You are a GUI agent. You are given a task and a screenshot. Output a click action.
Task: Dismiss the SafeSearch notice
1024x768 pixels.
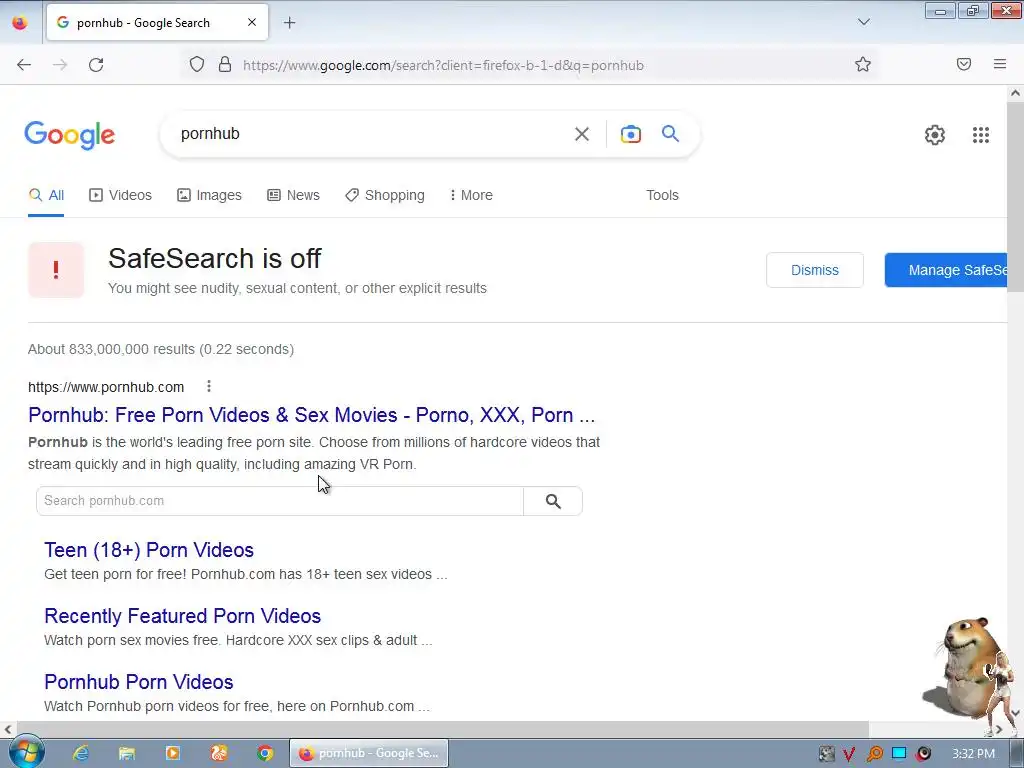(814, 270)
